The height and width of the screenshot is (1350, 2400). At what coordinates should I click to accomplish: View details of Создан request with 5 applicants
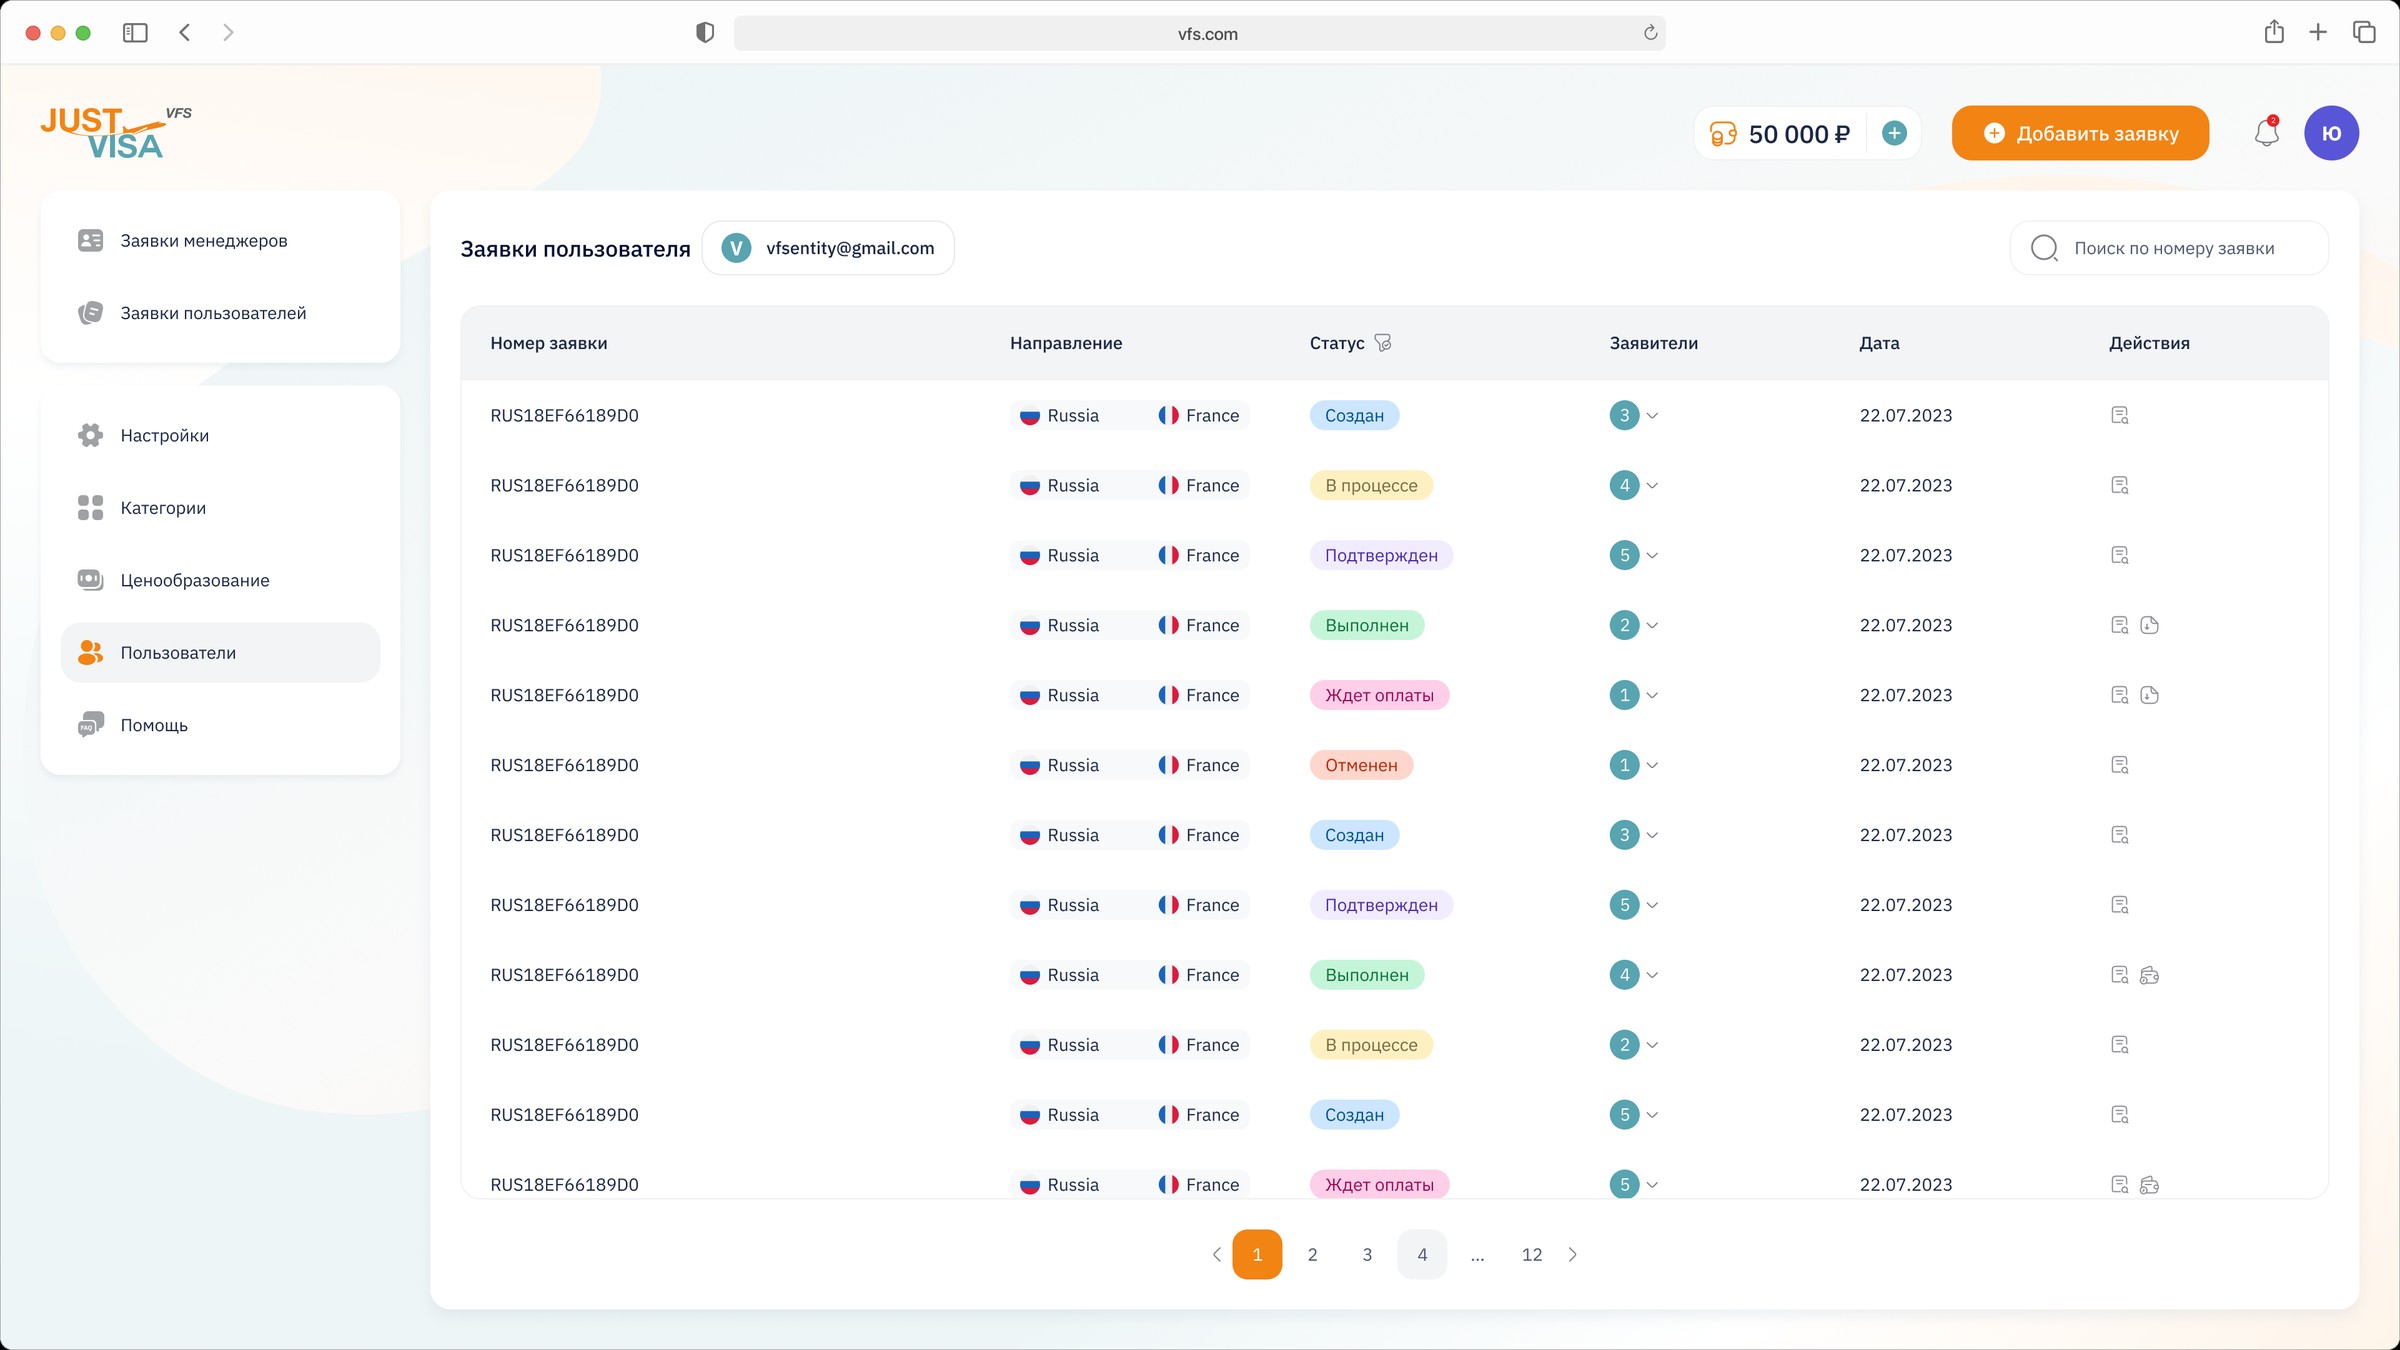(x=2119, y=1115)
